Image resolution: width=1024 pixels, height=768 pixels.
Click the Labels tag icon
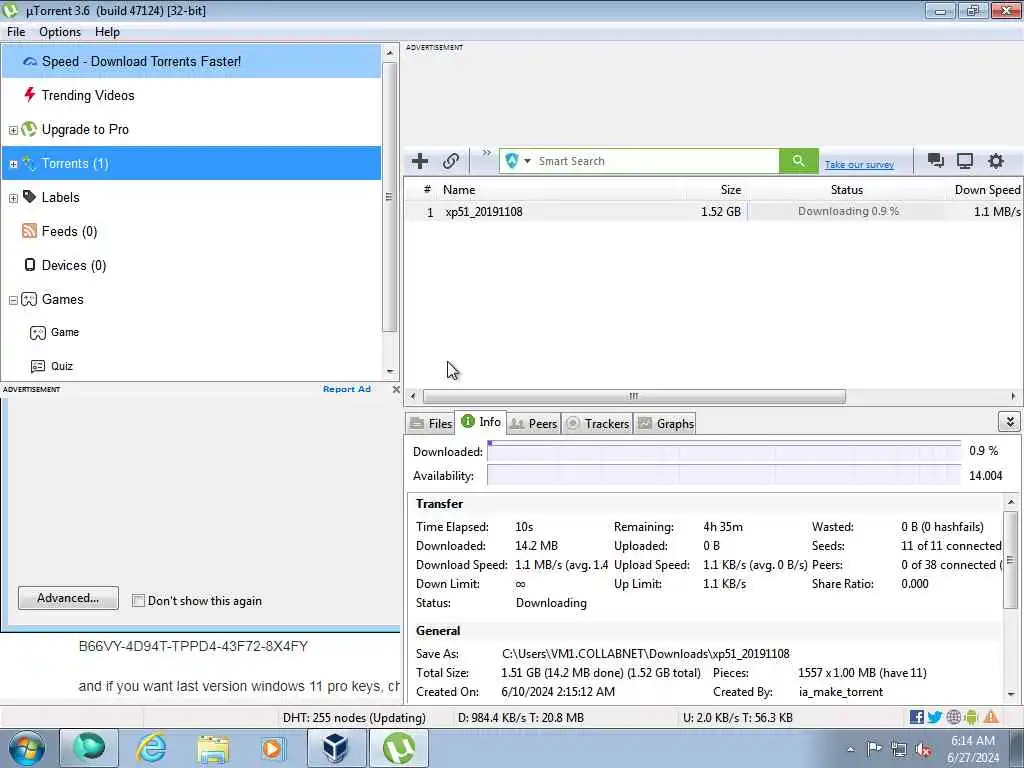pyautogui.click(x=29, y=197)
